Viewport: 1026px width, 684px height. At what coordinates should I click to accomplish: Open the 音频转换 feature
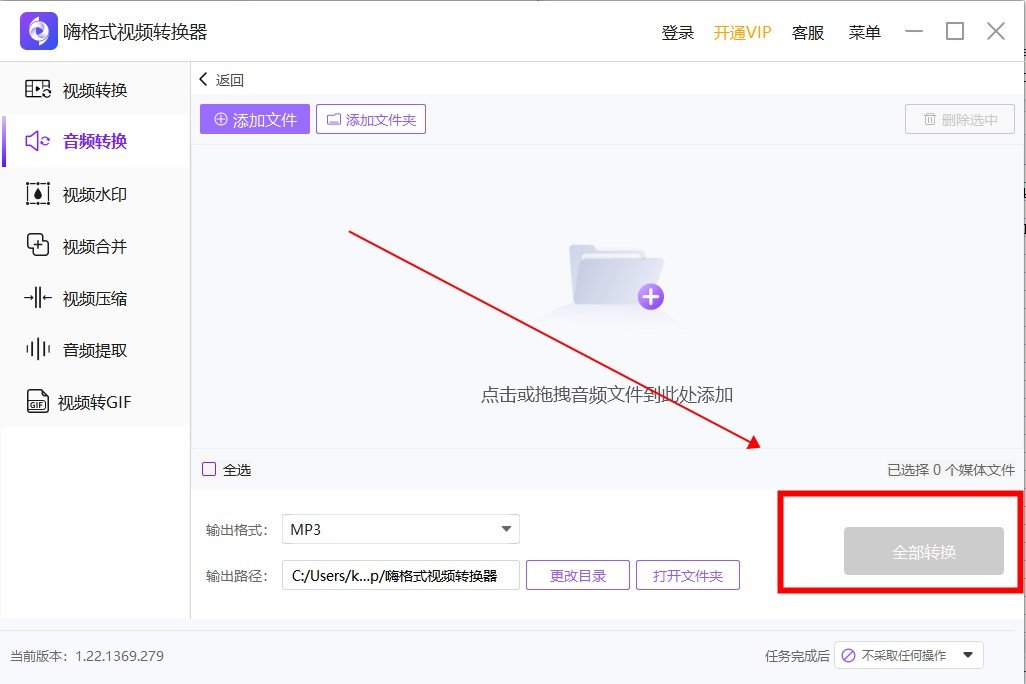click(85, 141)
